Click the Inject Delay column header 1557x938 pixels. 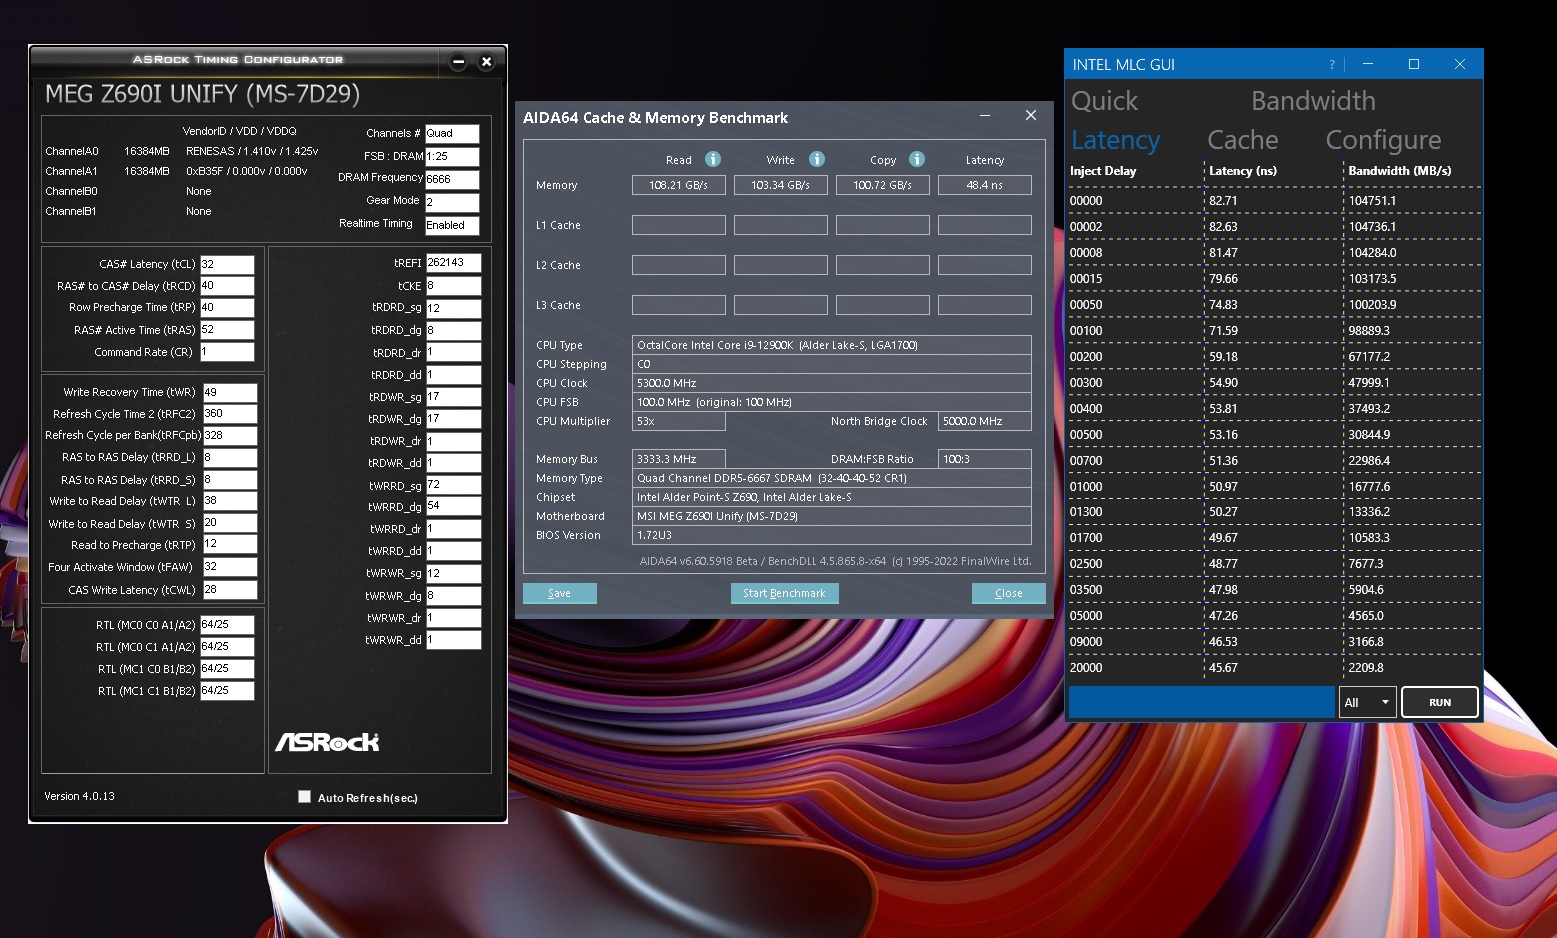[x=1103, y=171]
